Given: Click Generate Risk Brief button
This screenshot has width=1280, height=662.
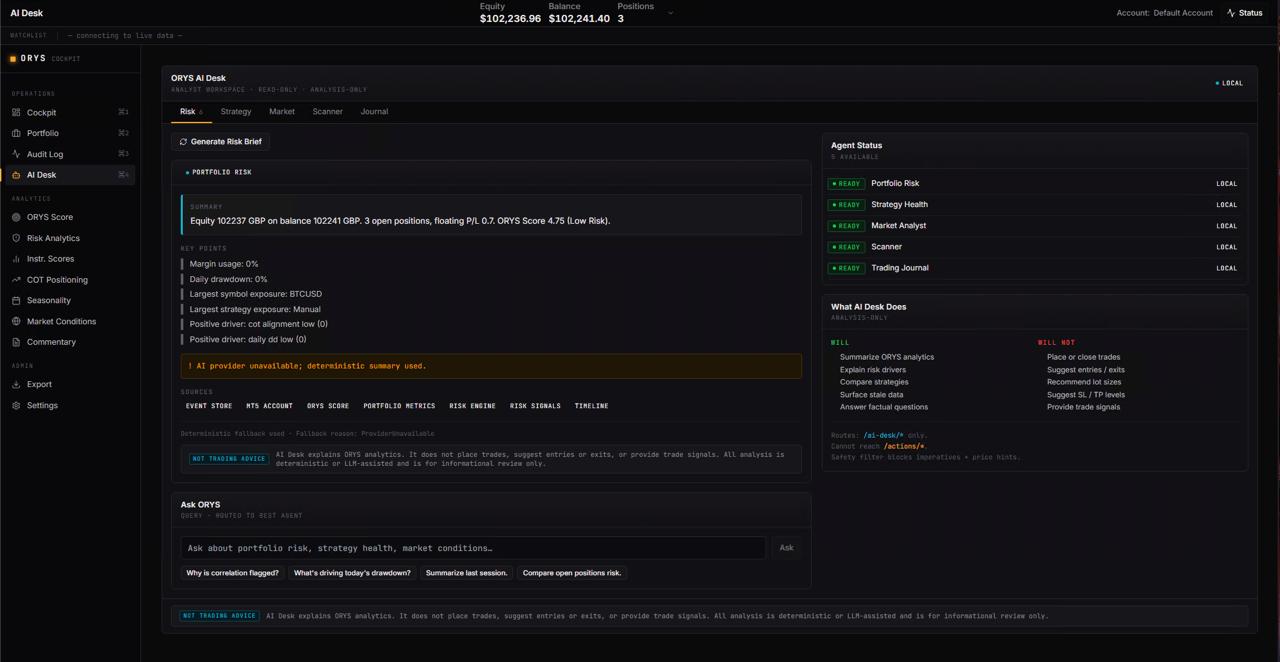Looking at the screenshot, I should (221, 142).
